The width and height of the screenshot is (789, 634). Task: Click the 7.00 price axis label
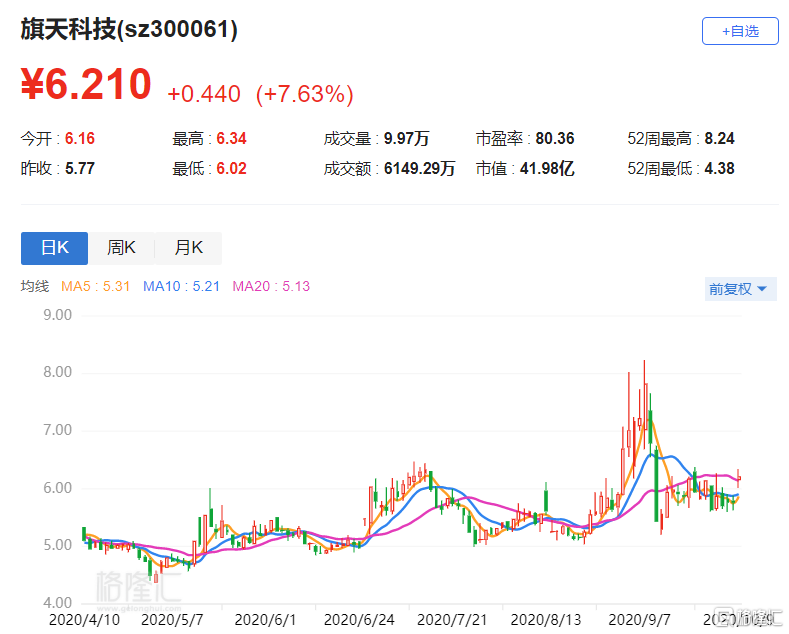tap(57, 430)
